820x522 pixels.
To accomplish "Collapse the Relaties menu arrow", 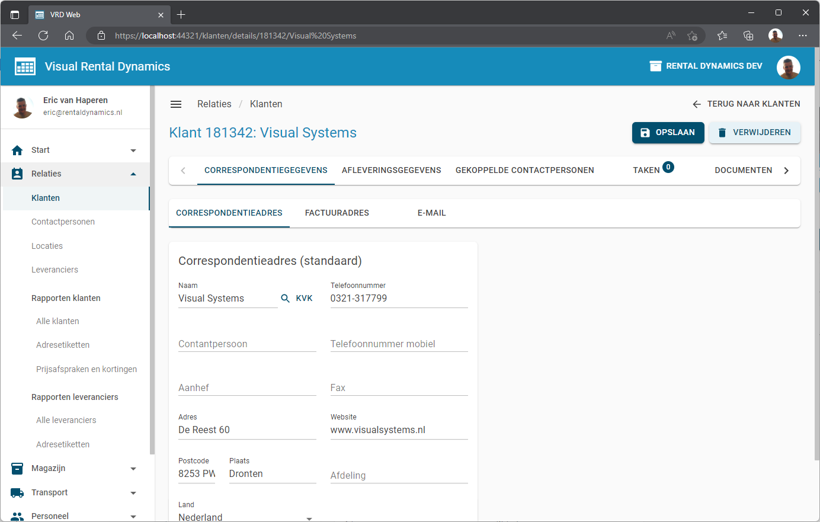I will 133,174.
